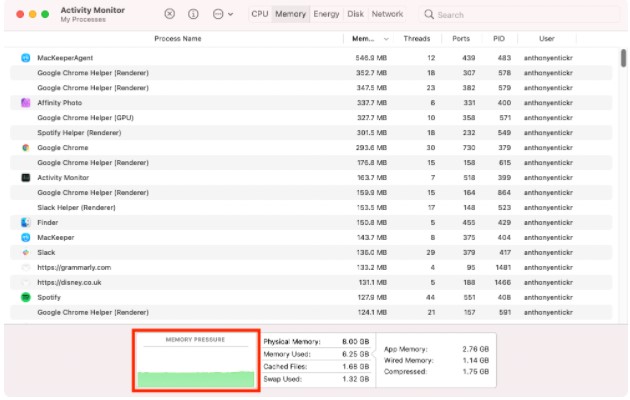Click the magnifying glass search icon
Screen dimensions: 630x400
tap(429, 14)
